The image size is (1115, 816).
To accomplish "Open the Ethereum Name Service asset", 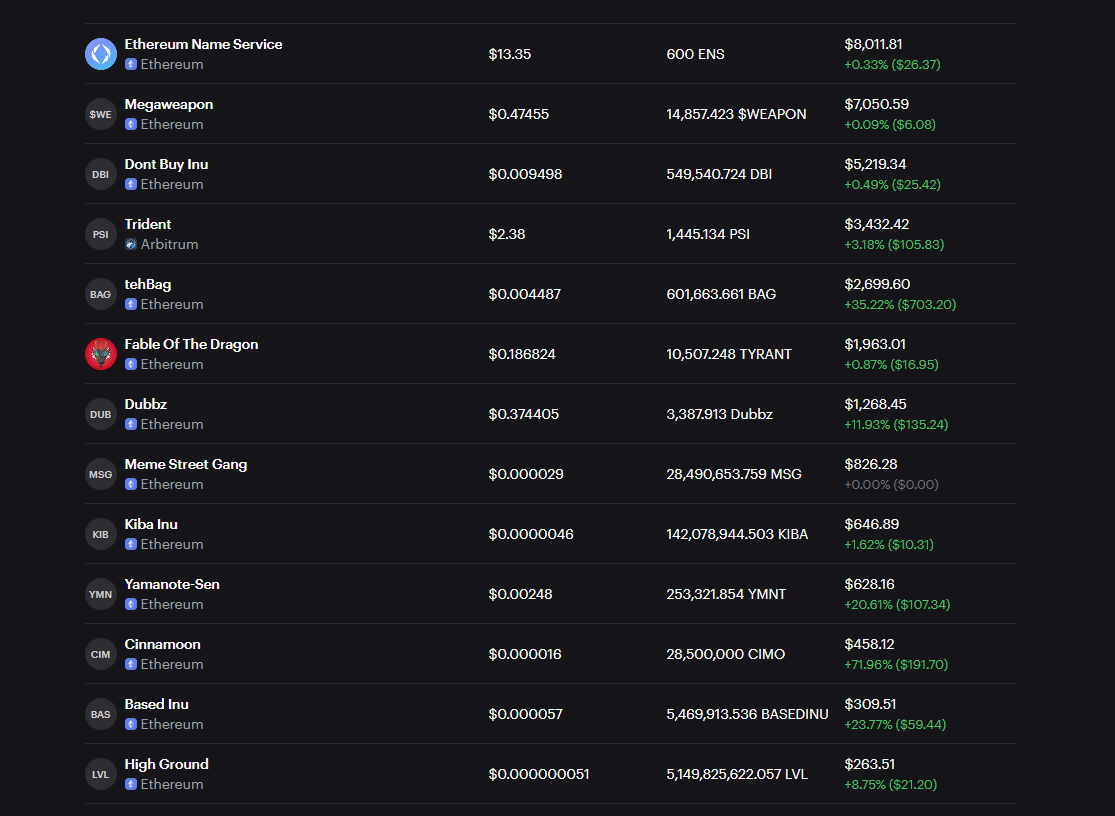I will [x=550, y=54].
